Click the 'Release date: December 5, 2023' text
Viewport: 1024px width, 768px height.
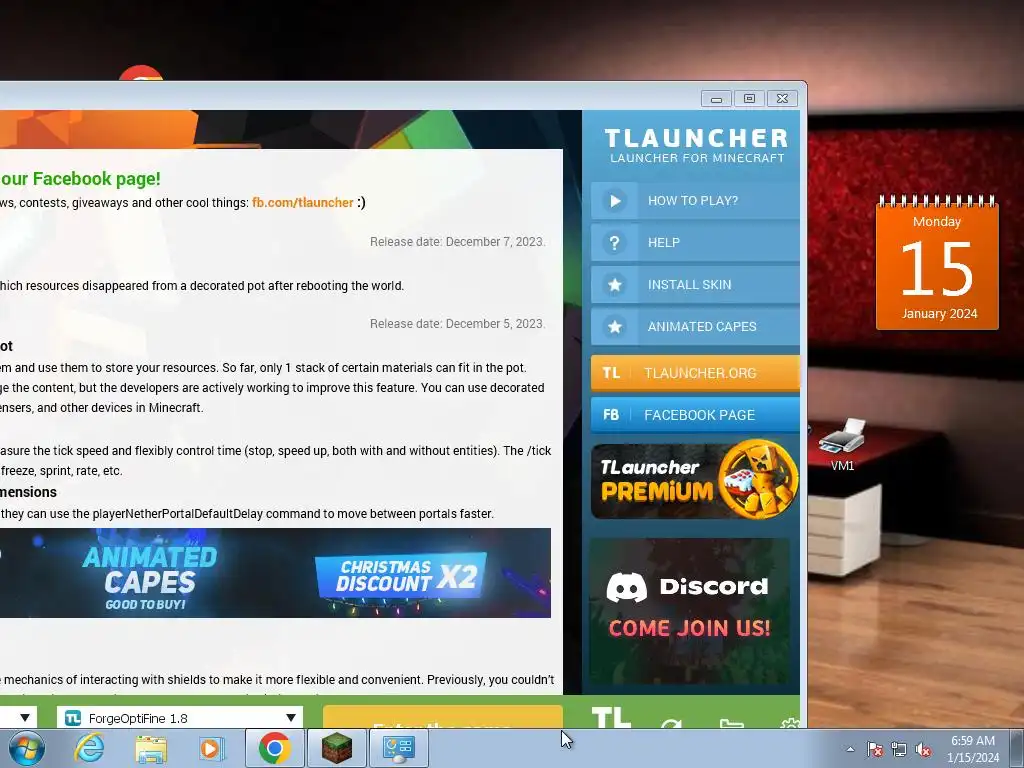click(x=458, y=323)
